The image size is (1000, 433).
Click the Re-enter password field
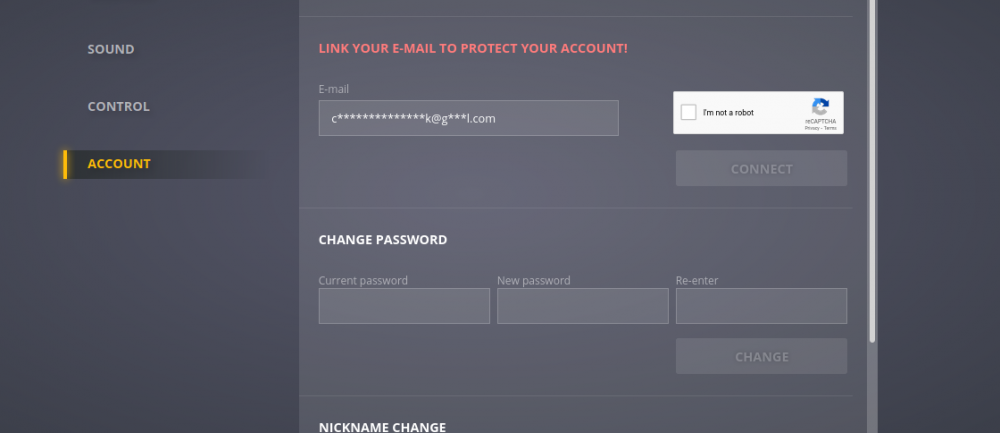(x=761, y=306)
